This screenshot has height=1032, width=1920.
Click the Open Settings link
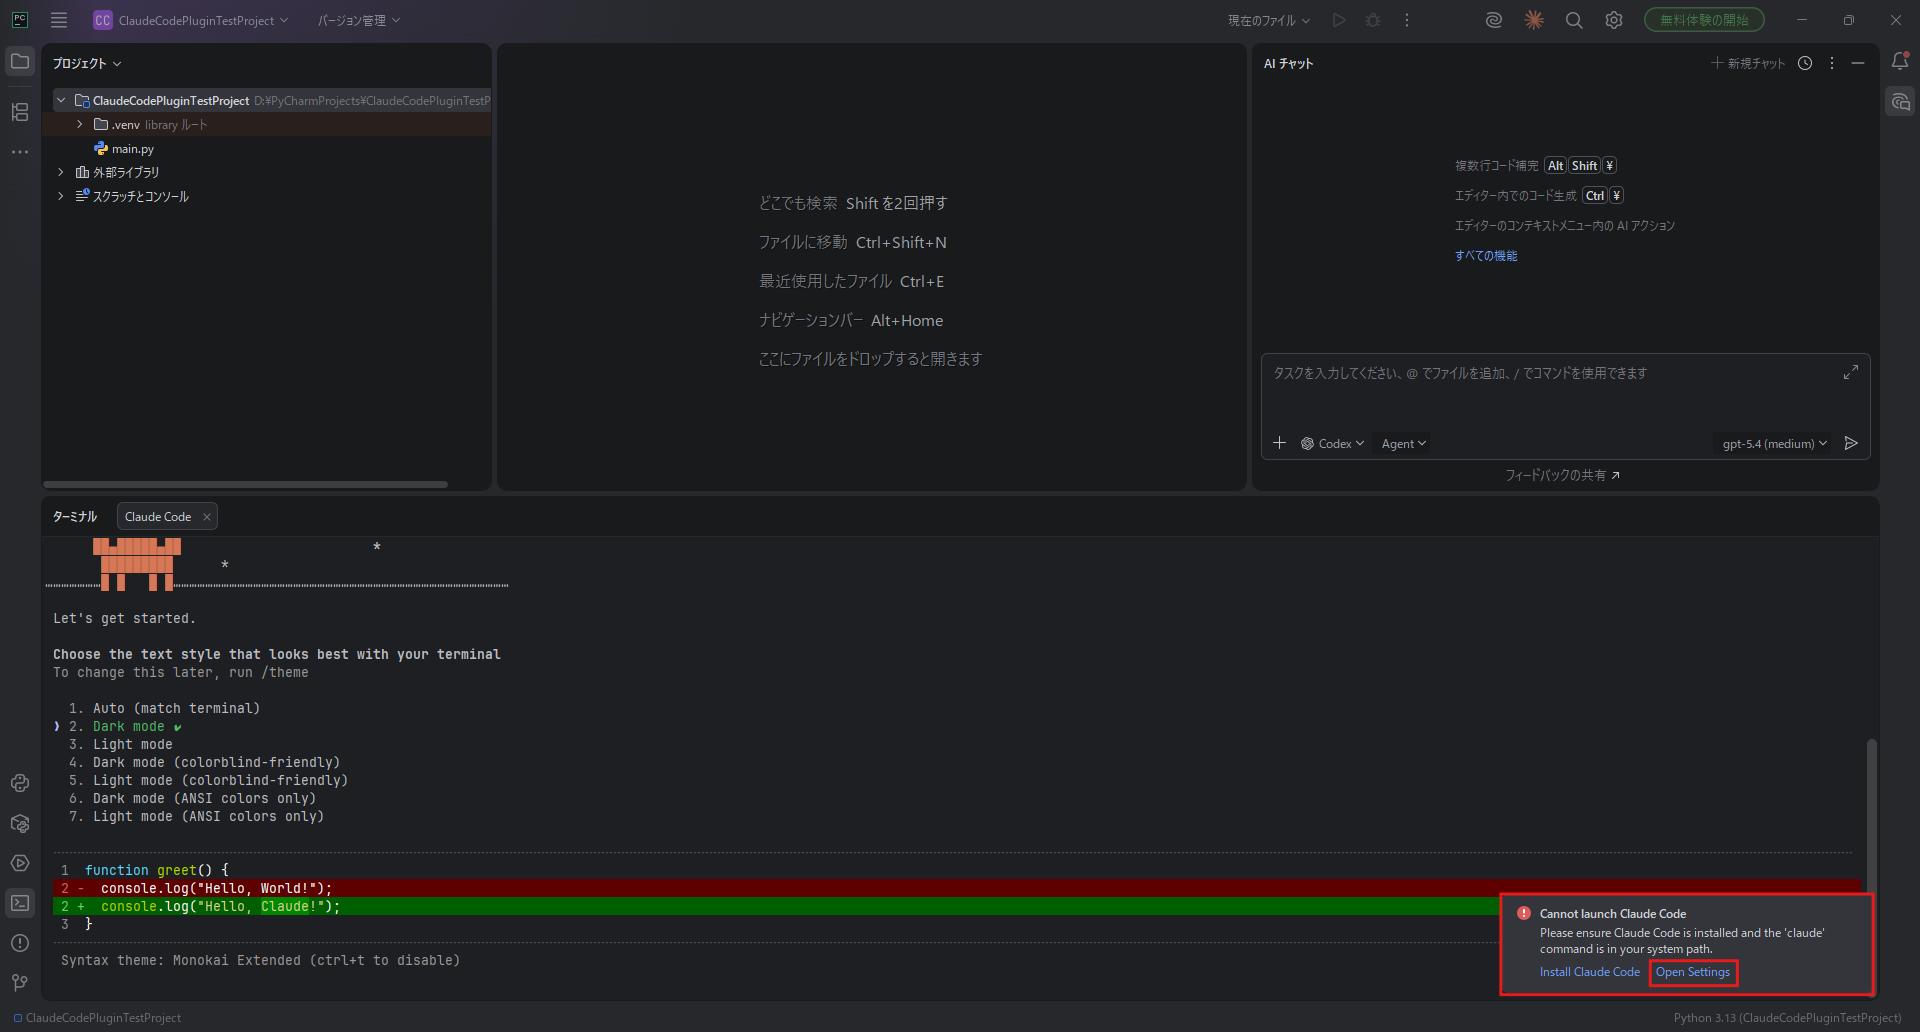coord(1692,972)
